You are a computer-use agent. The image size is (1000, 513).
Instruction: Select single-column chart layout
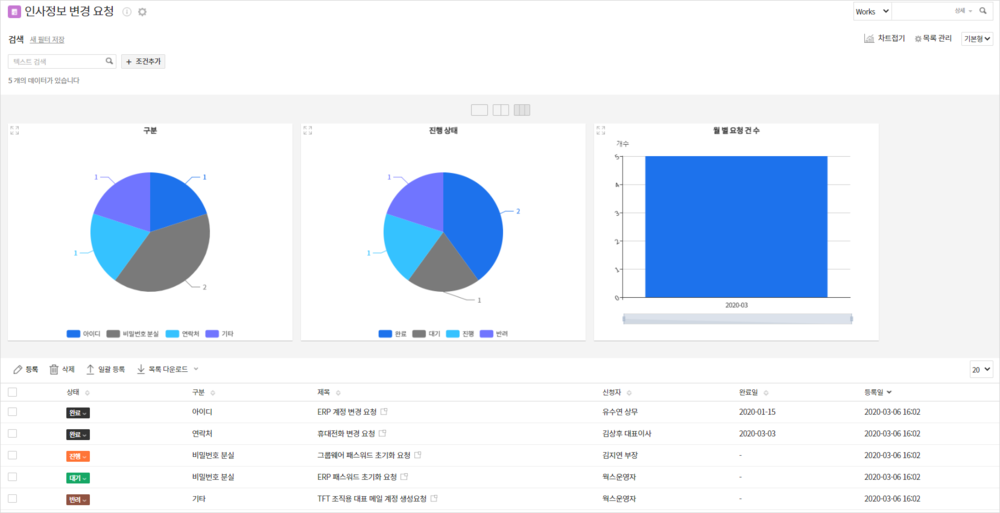tap(479, 110)
